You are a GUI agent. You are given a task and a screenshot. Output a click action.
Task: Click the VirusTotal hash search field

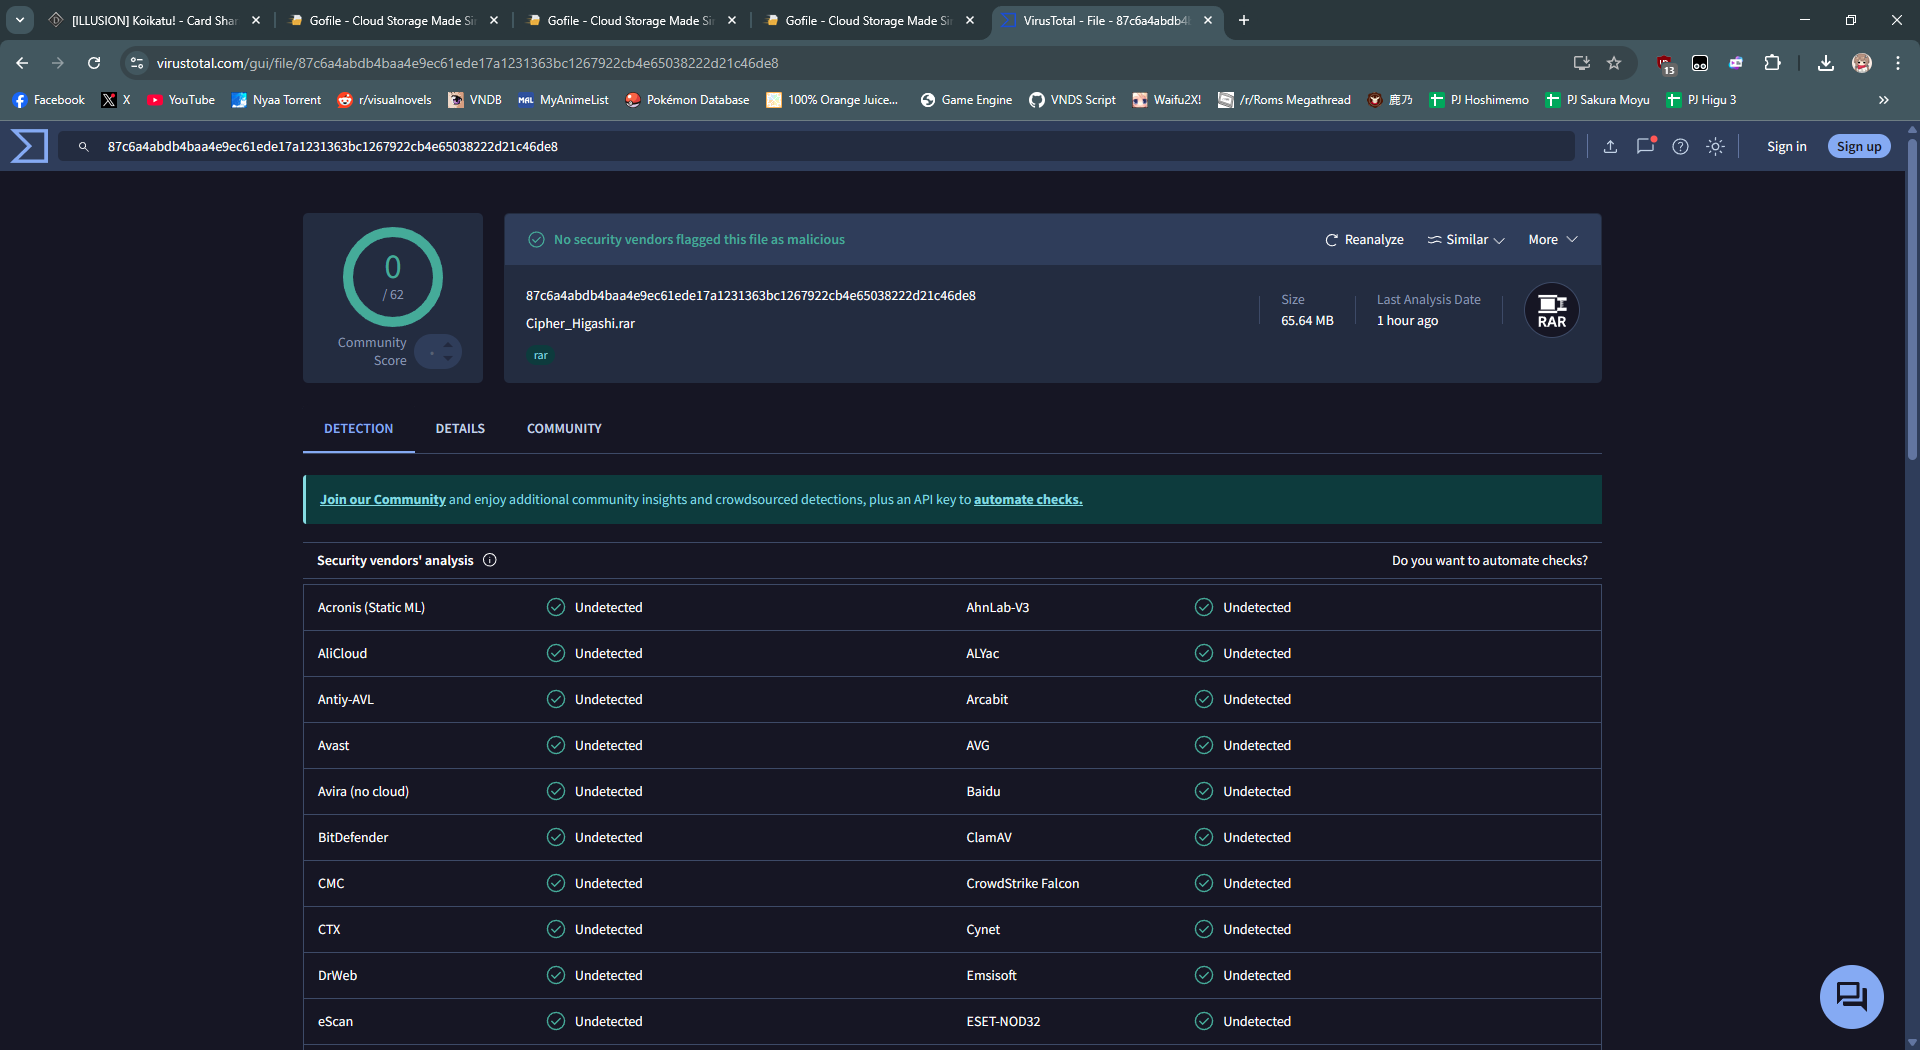pos(815,146)
